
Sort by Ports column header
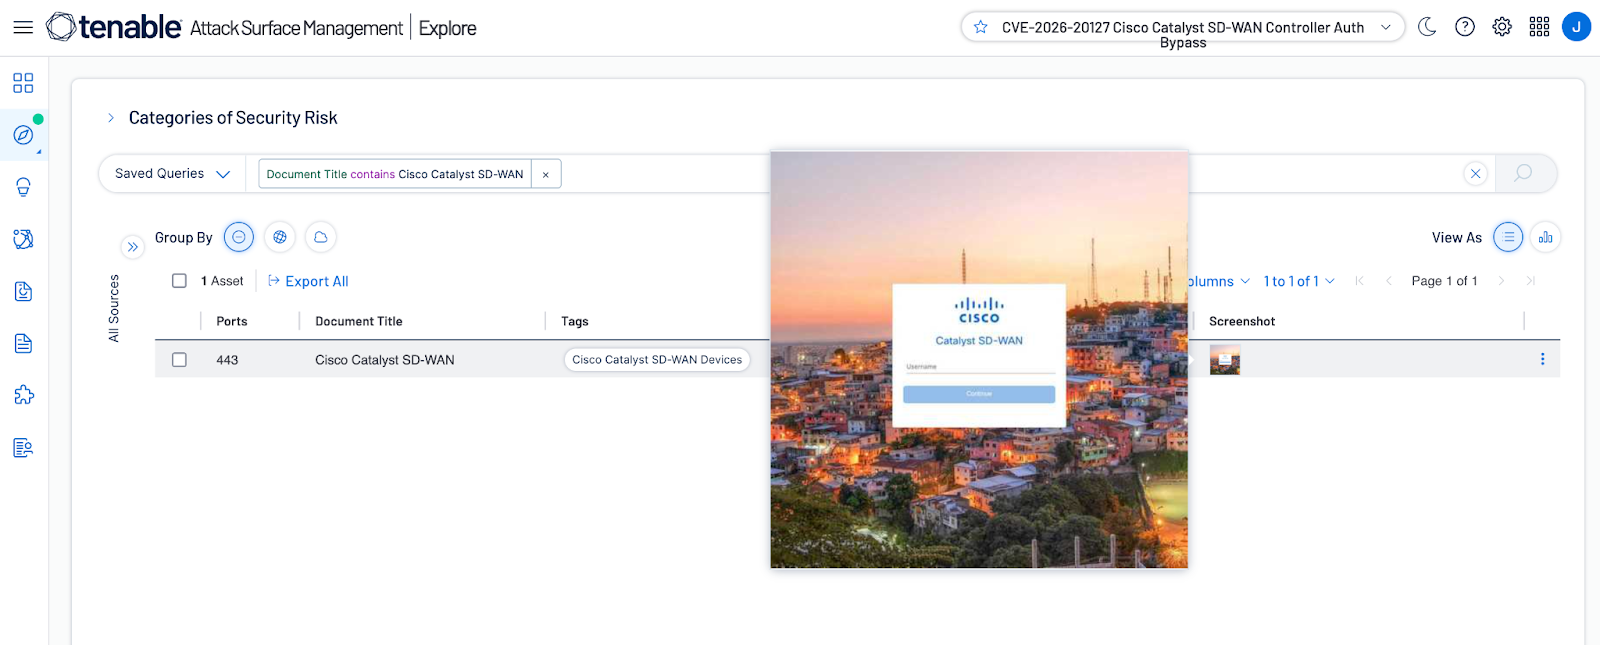[232, 321]
